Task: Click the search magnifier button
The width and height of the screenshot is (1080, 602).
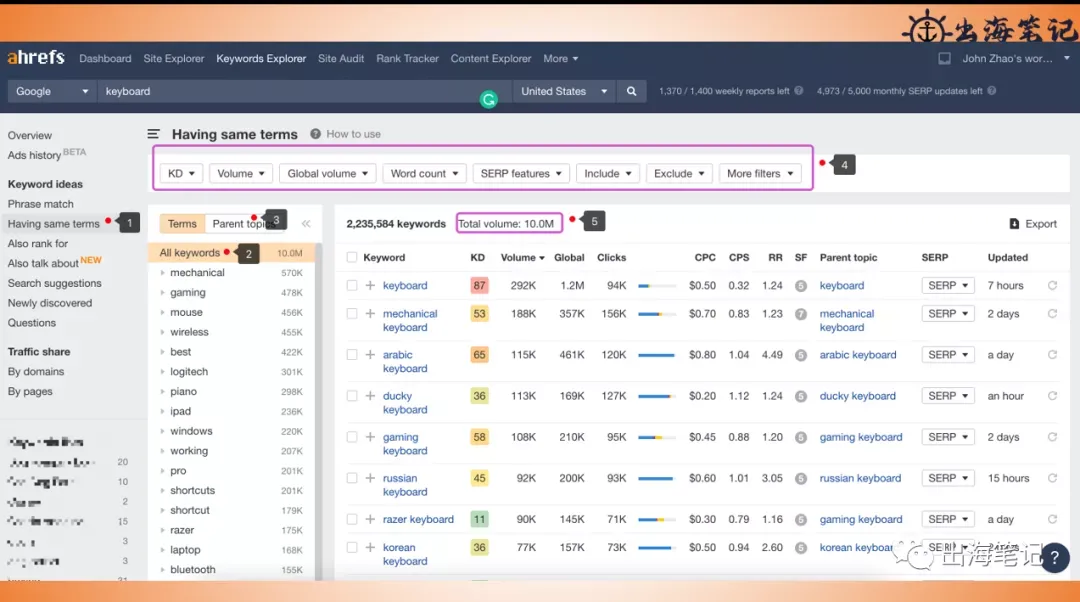Action: pos(631,91)
